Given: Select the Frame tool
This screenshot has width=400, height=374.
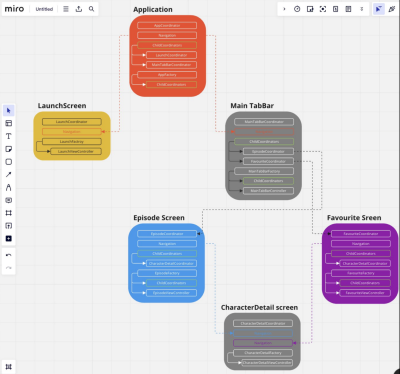Looking at the screenshot, I should [9, 213].
